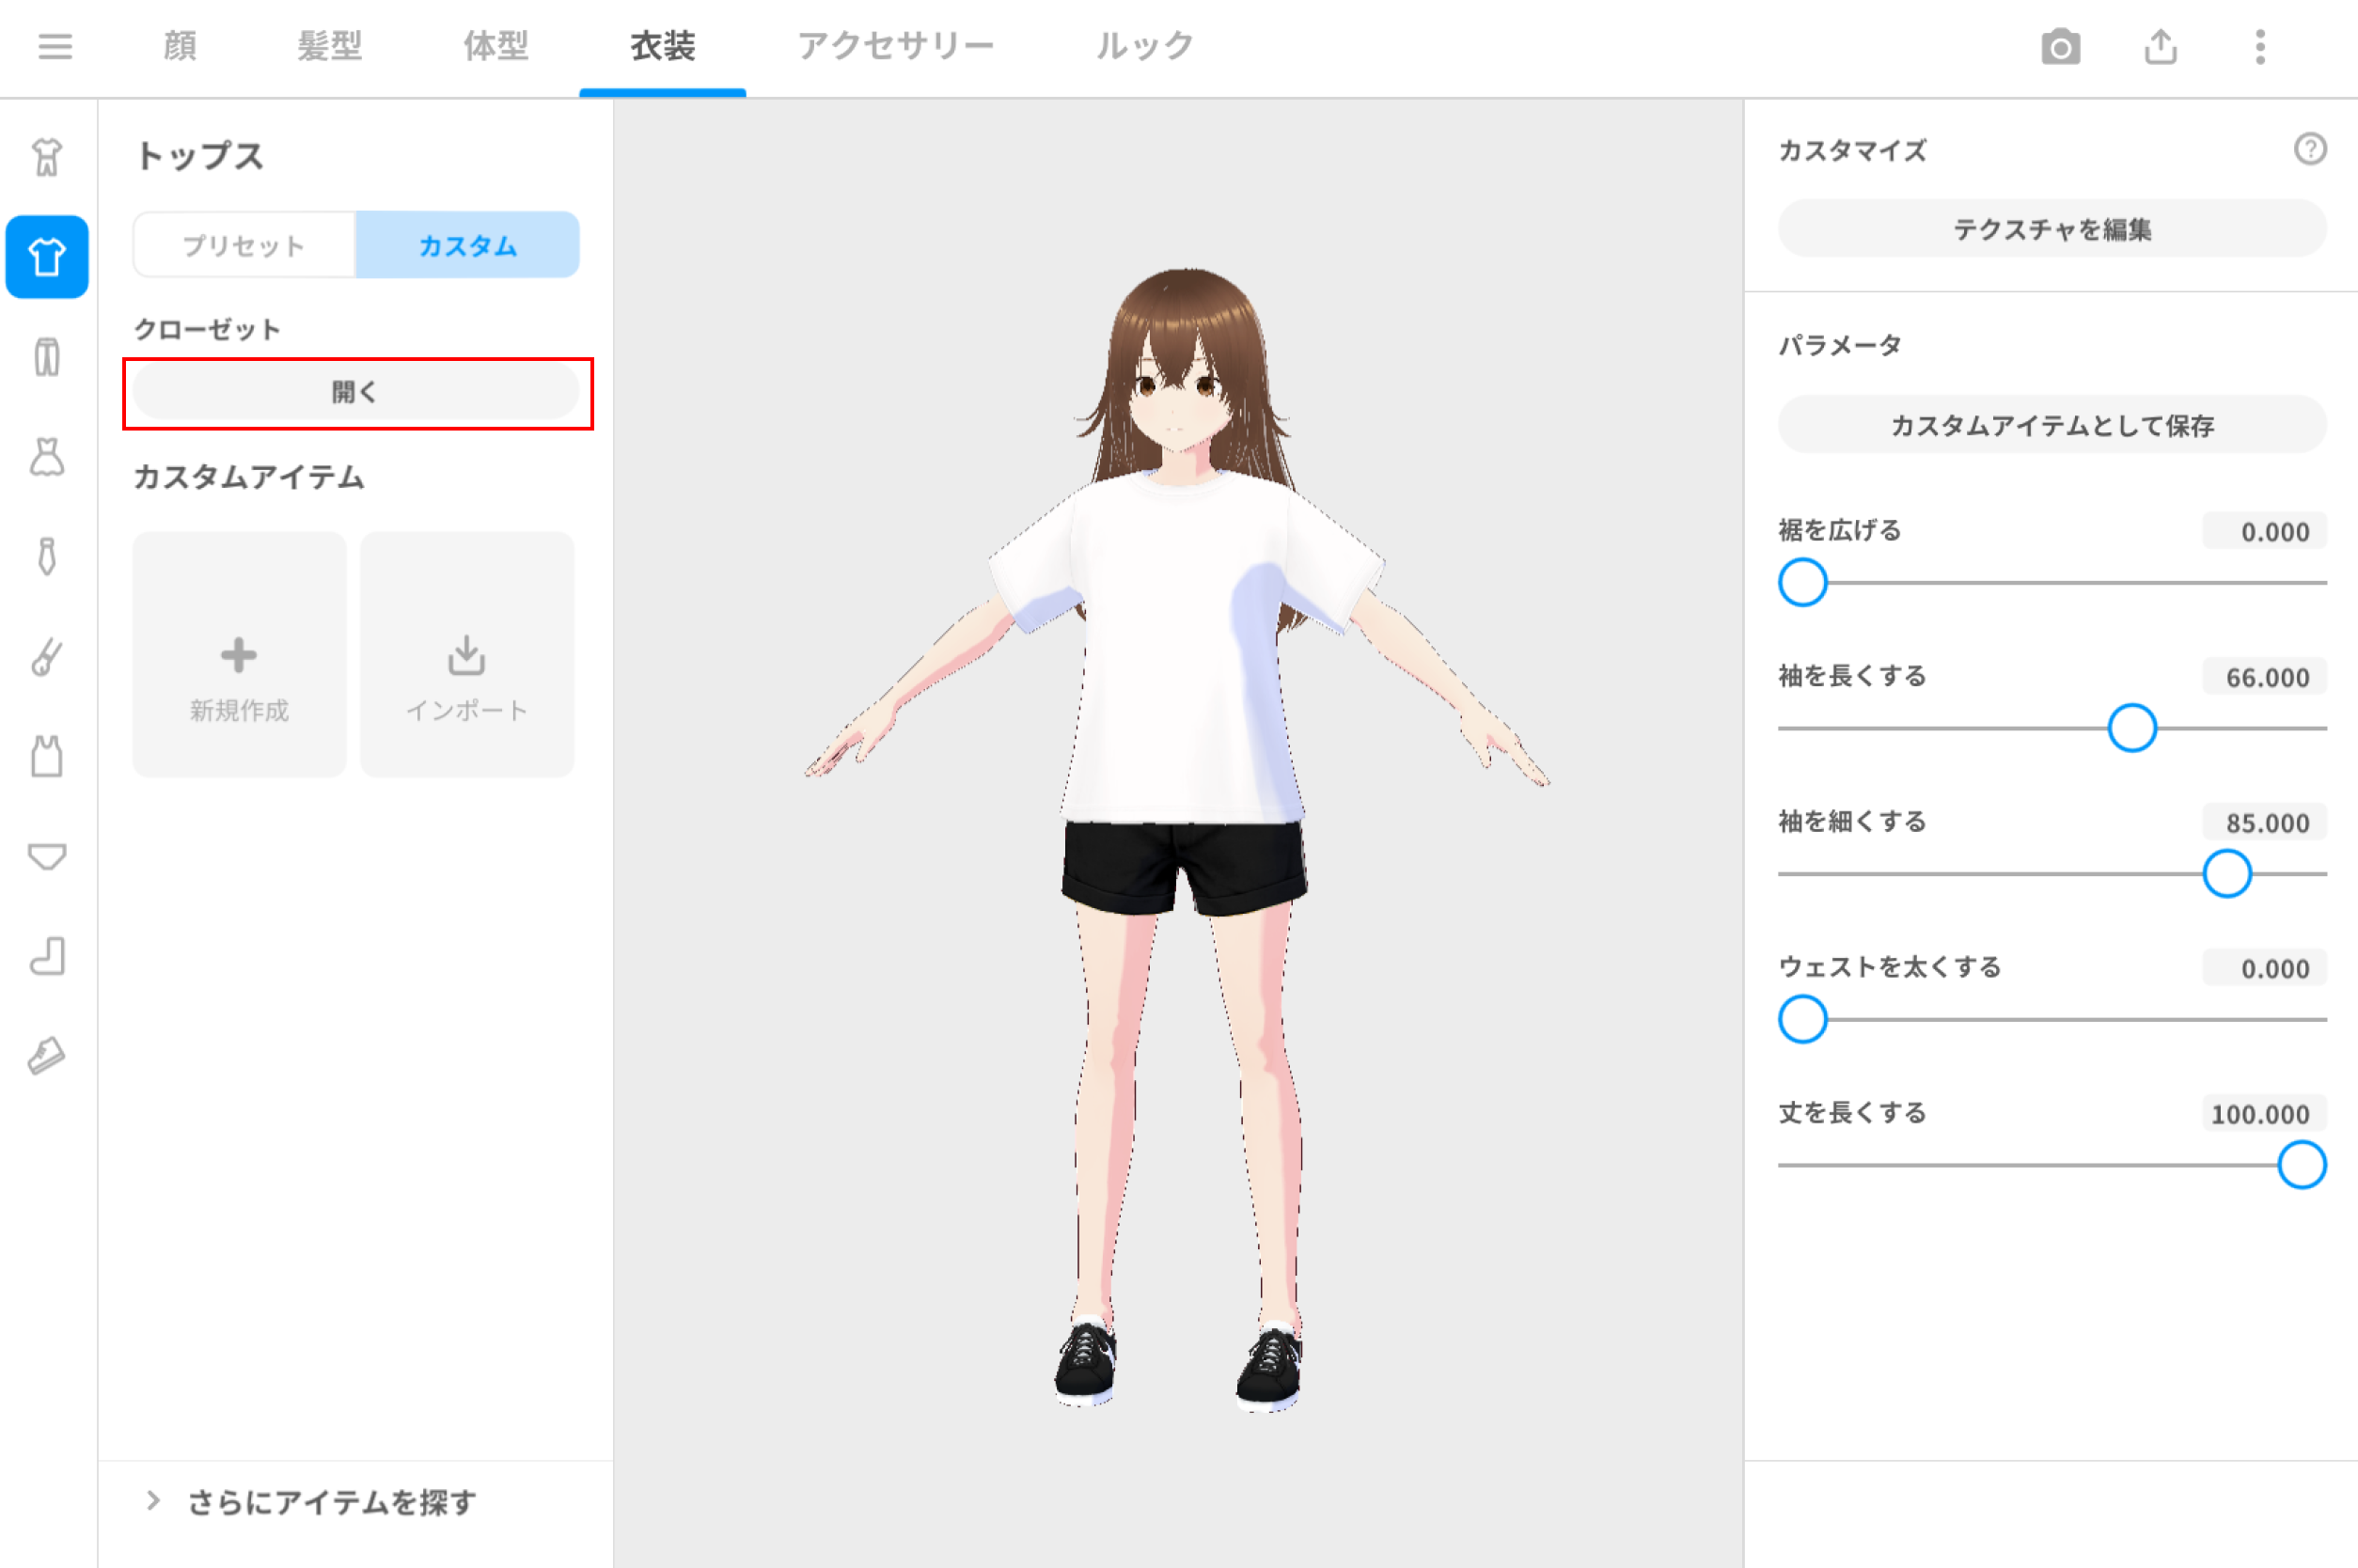2358x1568 pixels.
Task: Switch to the 顔 tab
Action: click(180, 46)
